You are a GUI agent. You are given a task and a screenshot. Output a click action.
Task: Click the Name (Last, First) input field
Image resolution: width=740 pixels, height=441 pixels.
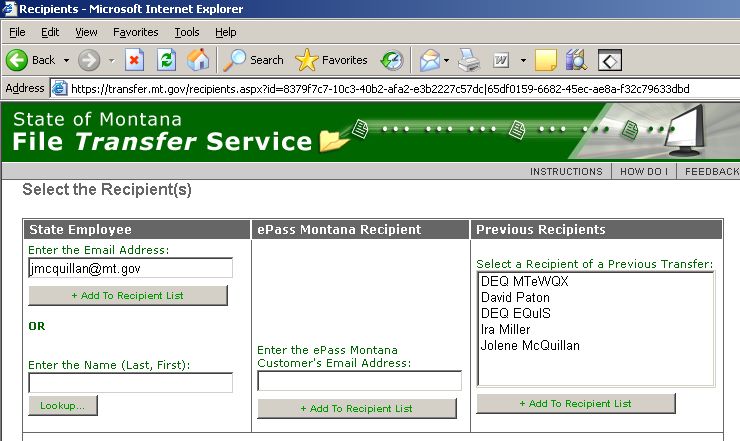tap(130, 383)
